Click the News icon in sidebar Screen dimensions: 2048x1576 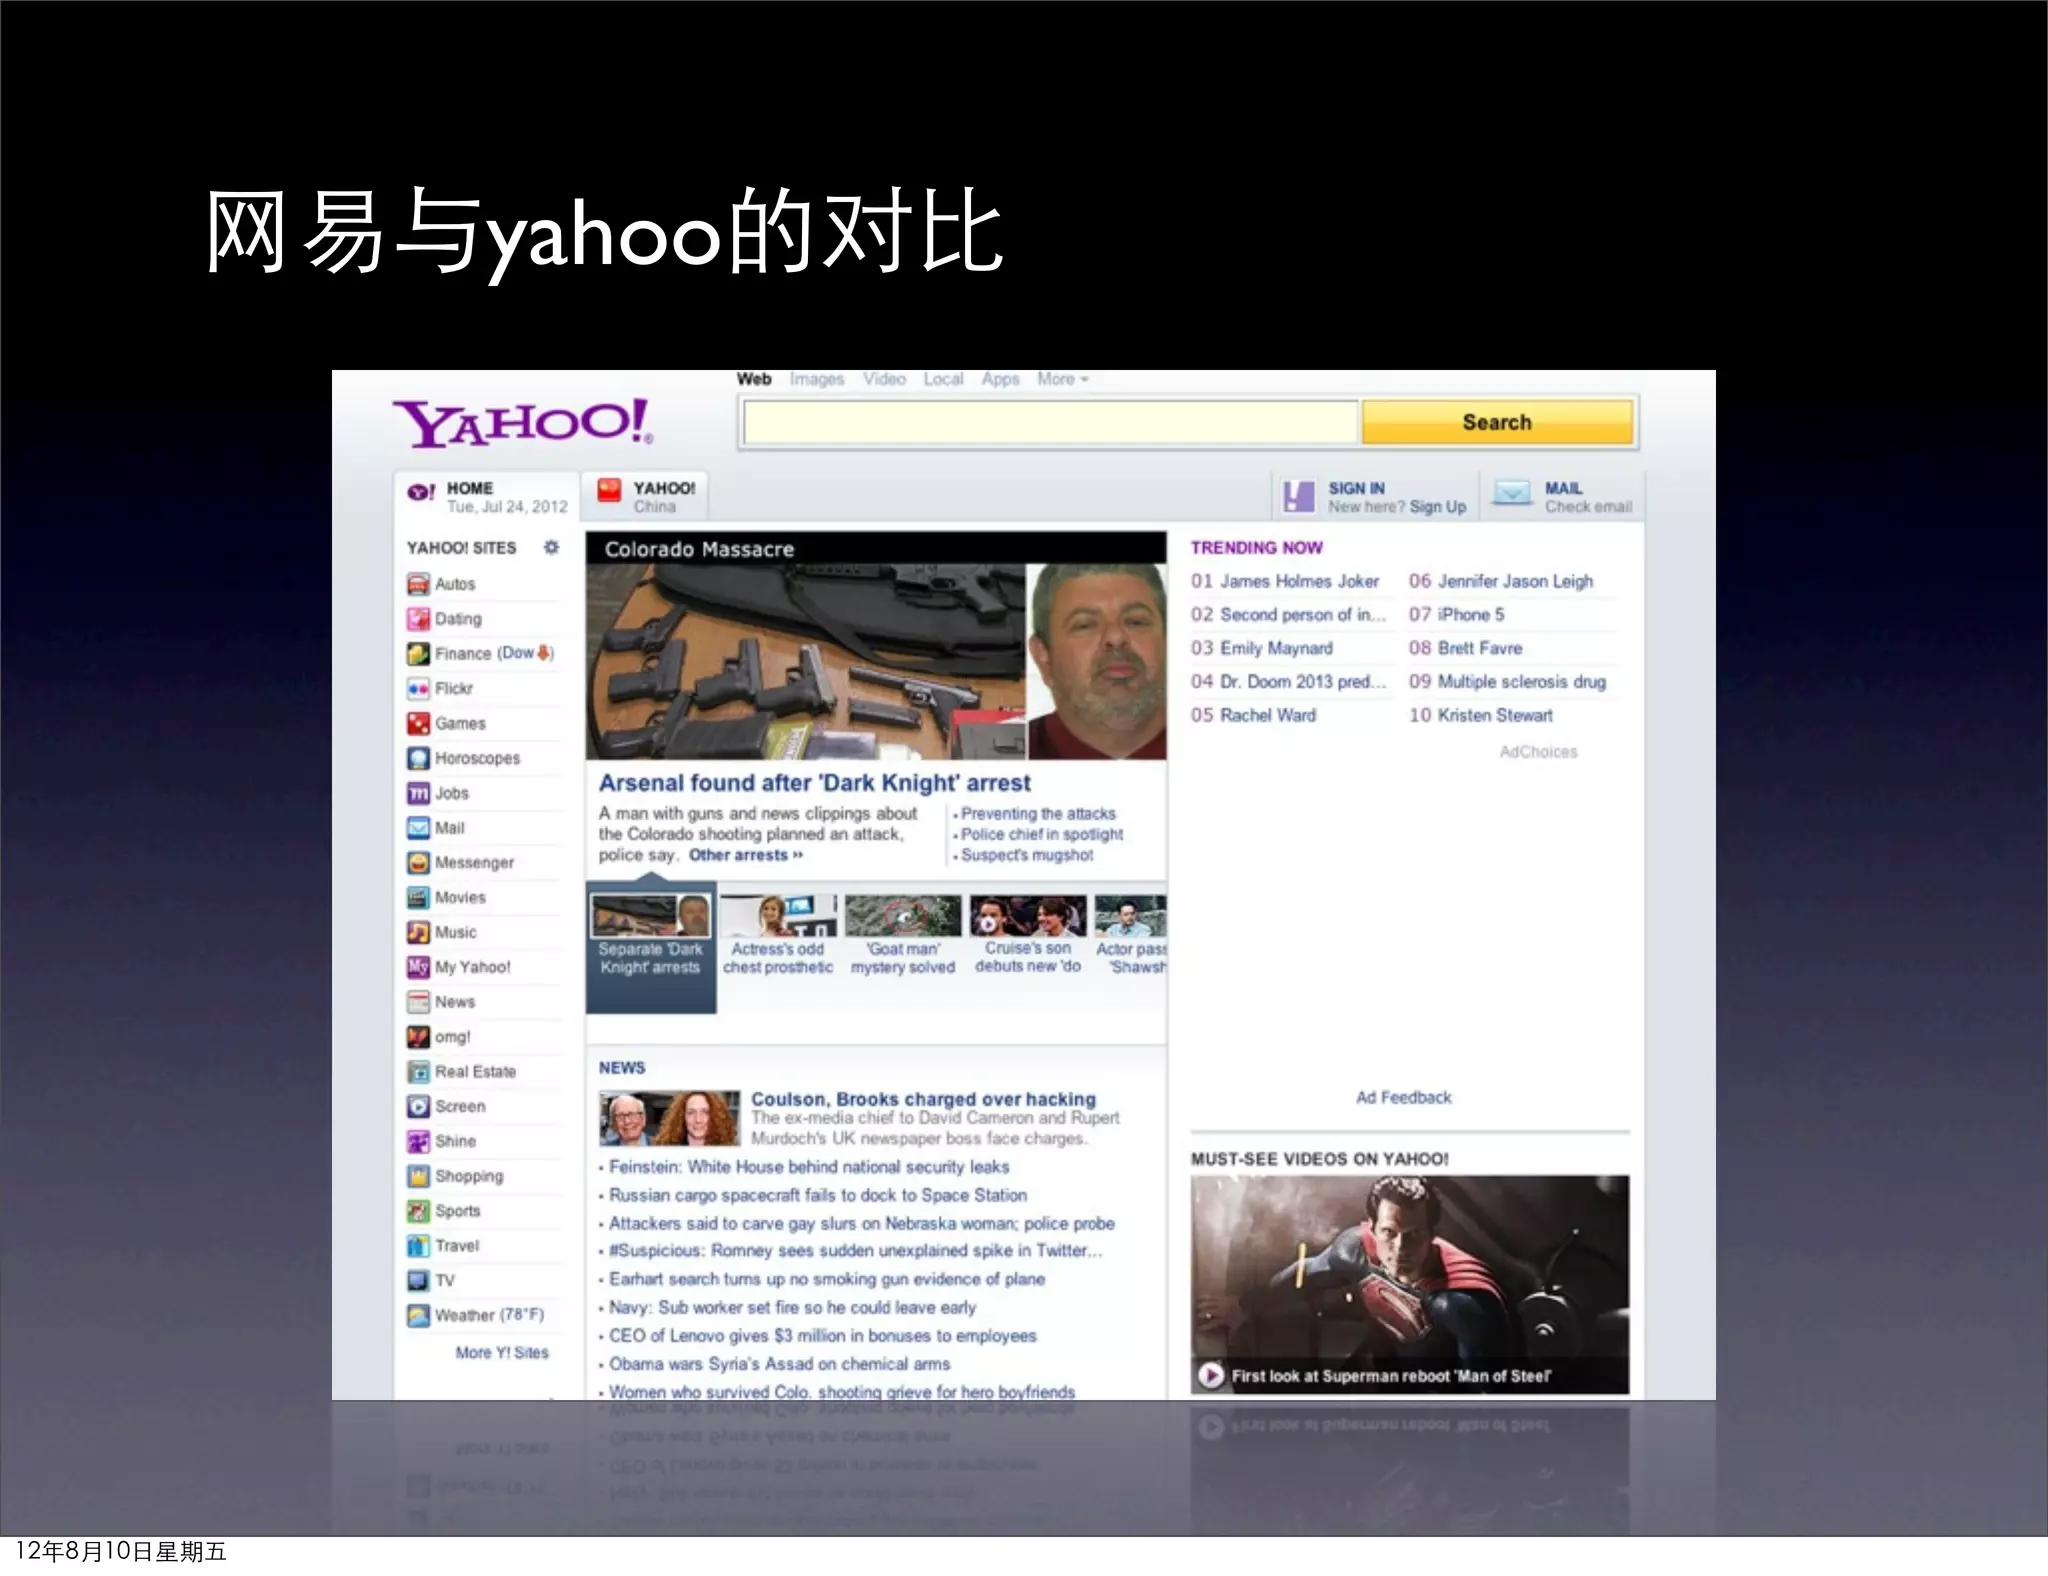pyautogui.click(x=418, y=1002)
